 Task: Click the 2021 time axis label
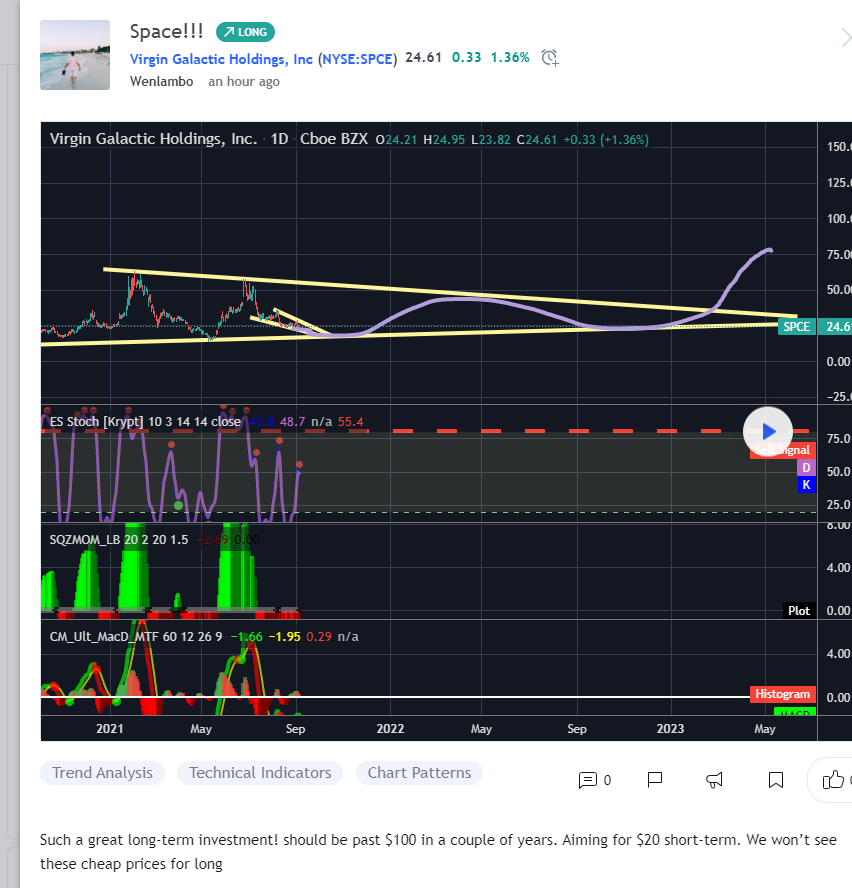109,729
